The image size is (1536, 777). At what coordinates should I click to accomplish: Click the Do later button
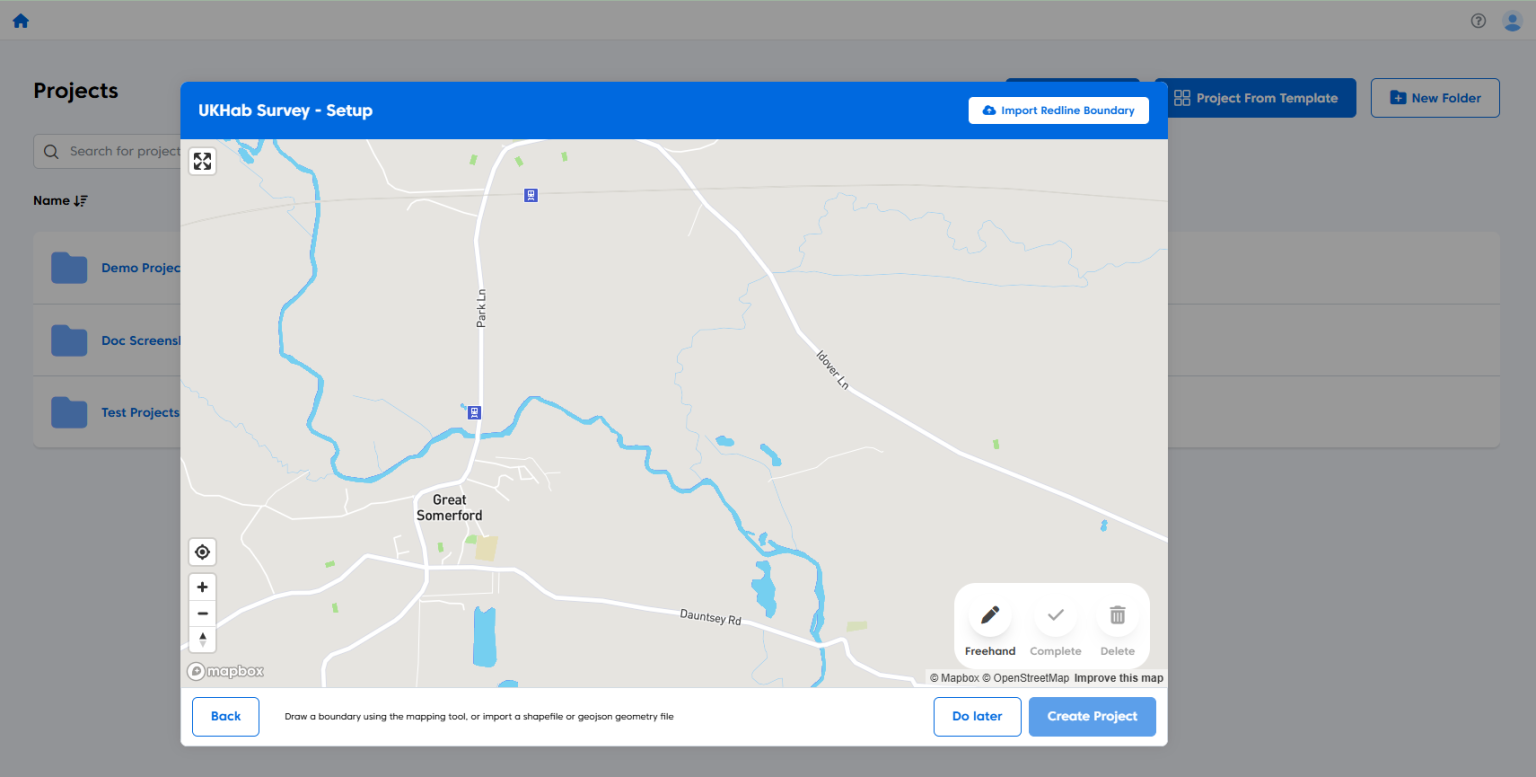977,716
